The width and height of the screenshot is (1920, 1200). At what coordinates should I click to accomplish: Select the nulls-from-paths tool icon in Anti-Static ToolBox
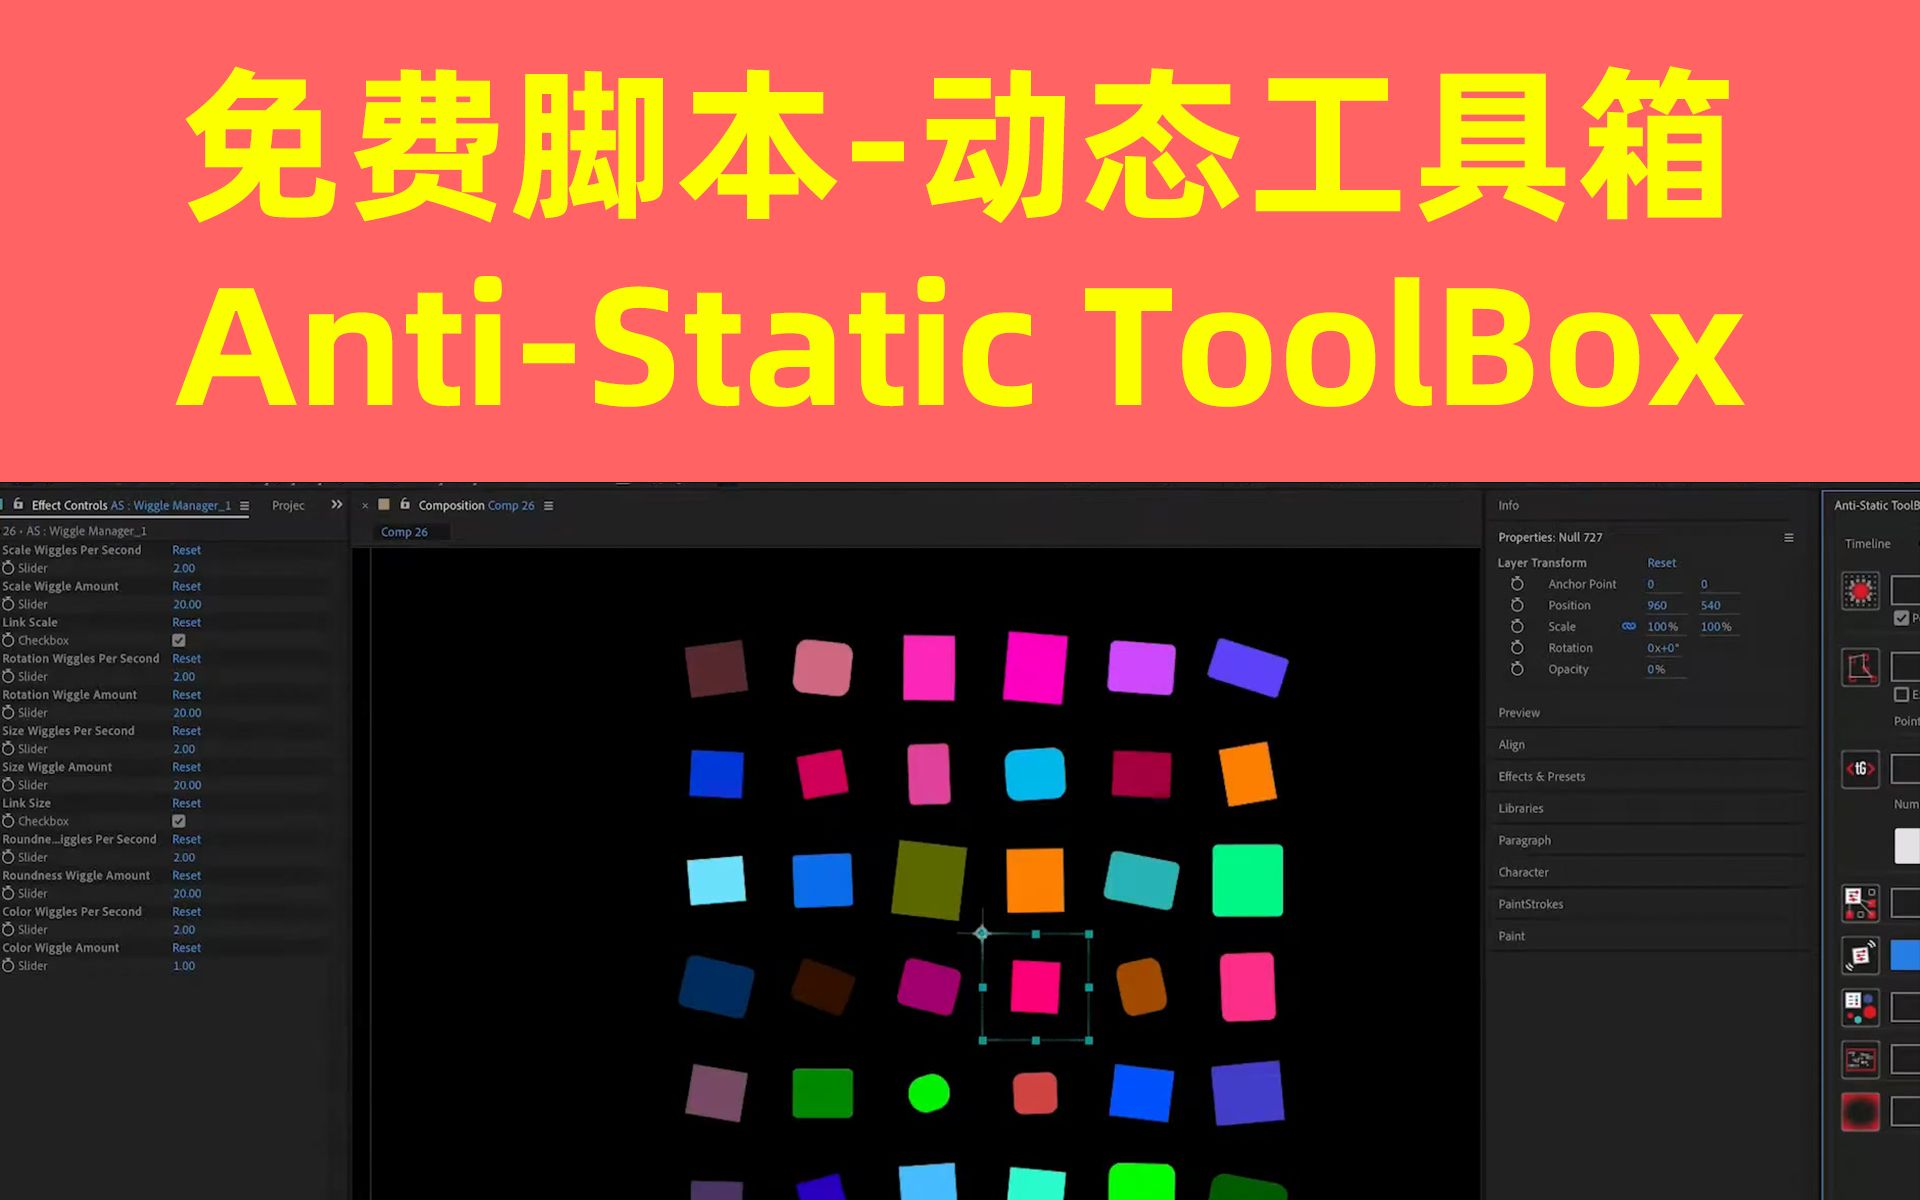[x=1860, y=667]
